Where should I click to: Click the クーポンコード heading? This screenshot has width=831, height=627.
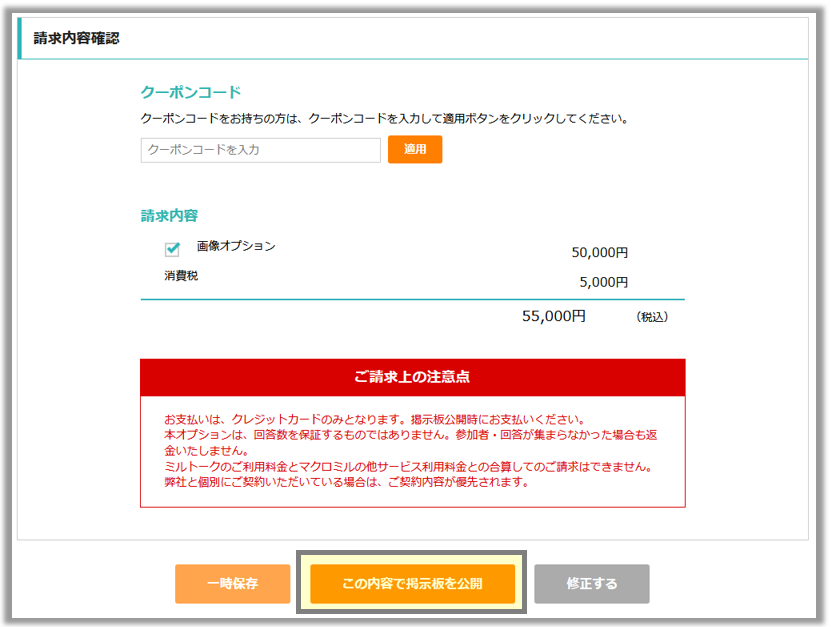(191, 92)
